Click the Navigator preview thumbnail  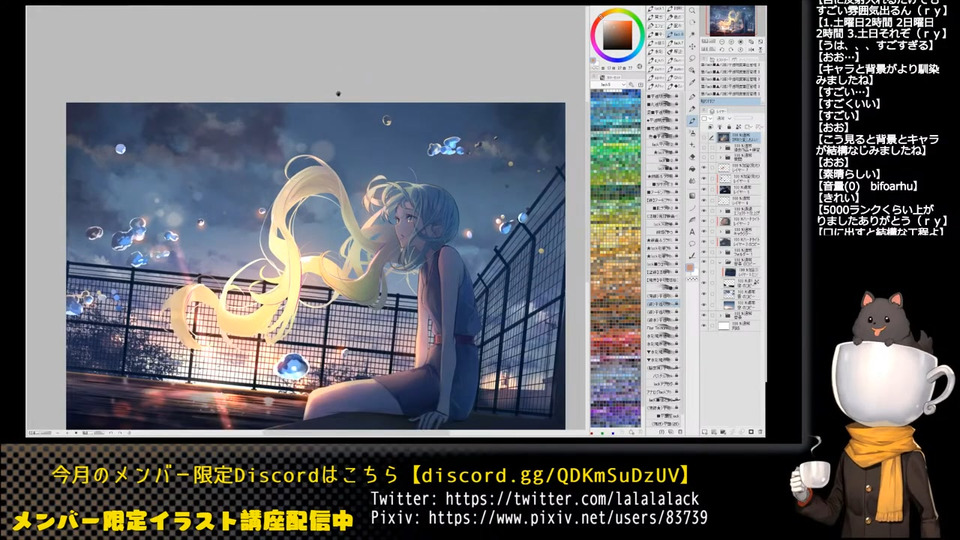tap(732, 20)
